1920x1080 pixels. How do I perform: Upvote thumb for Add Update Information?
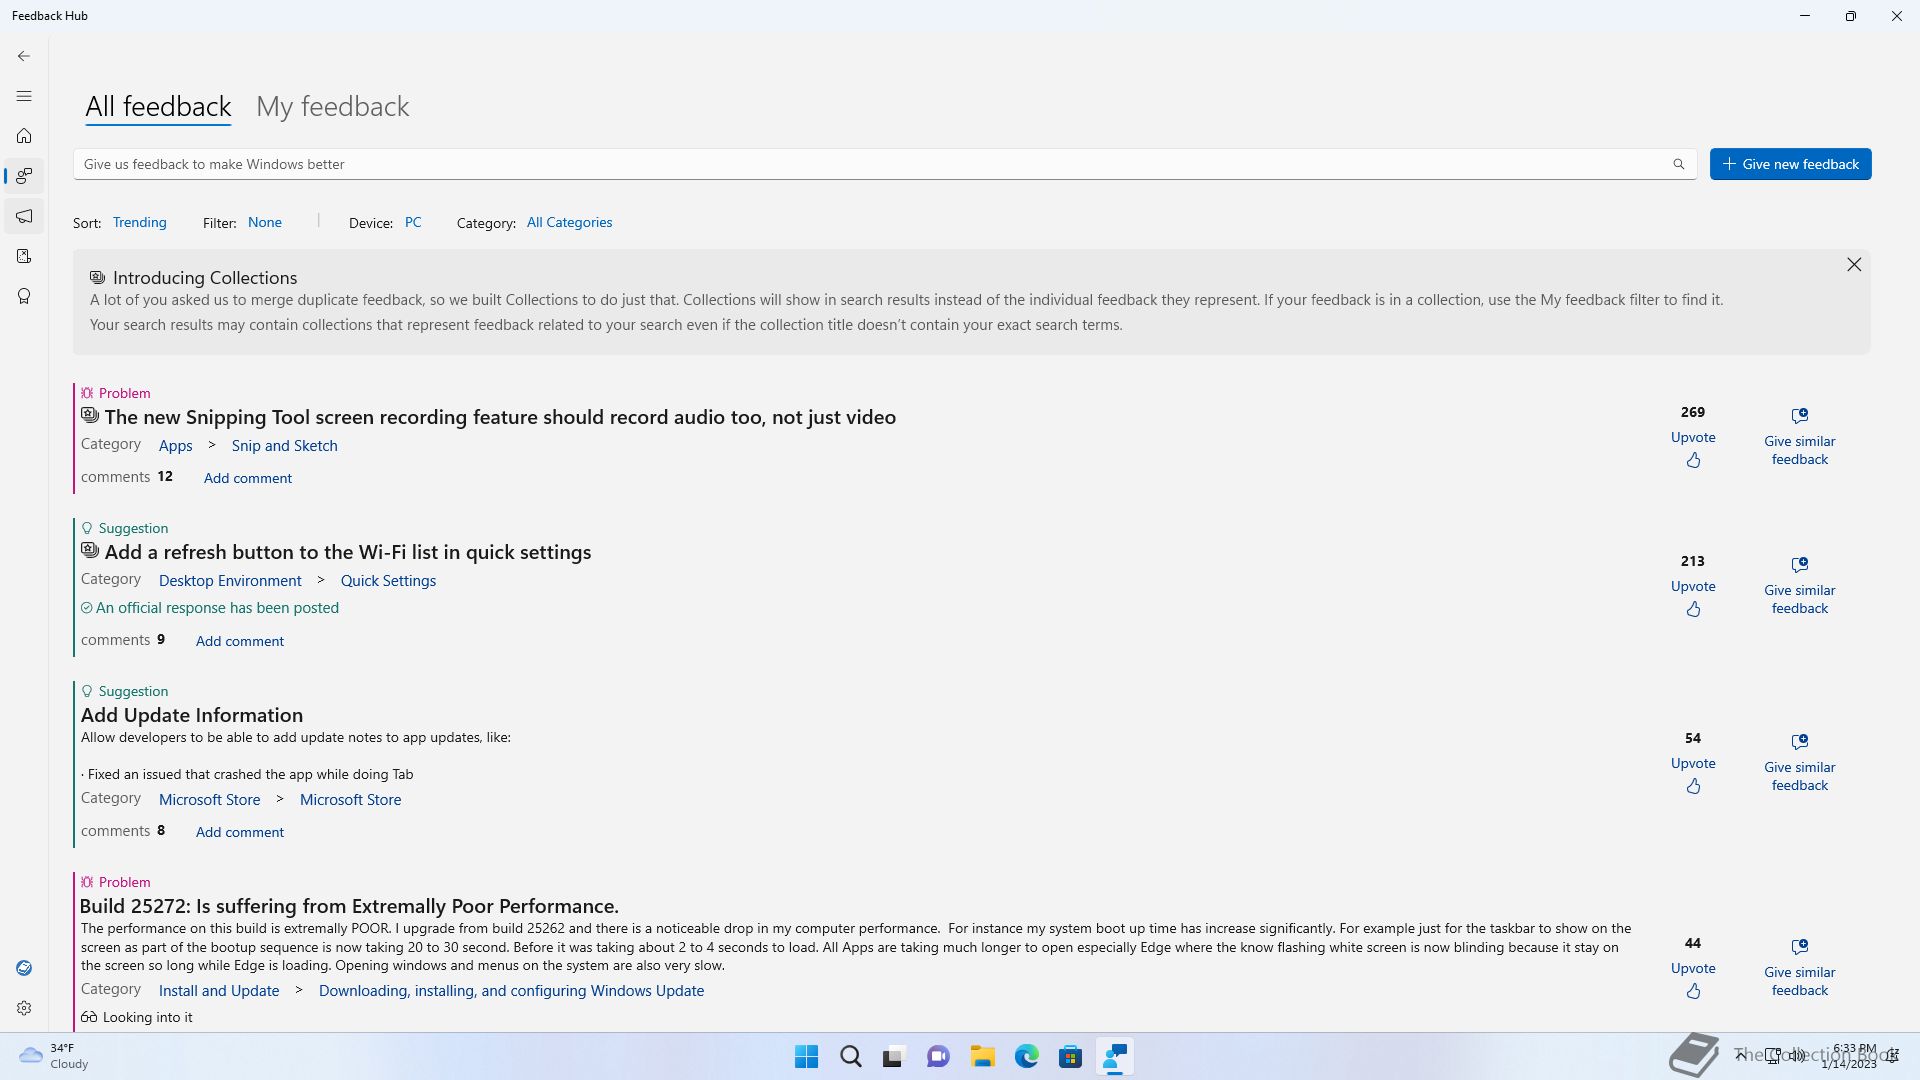point(1693,786)
